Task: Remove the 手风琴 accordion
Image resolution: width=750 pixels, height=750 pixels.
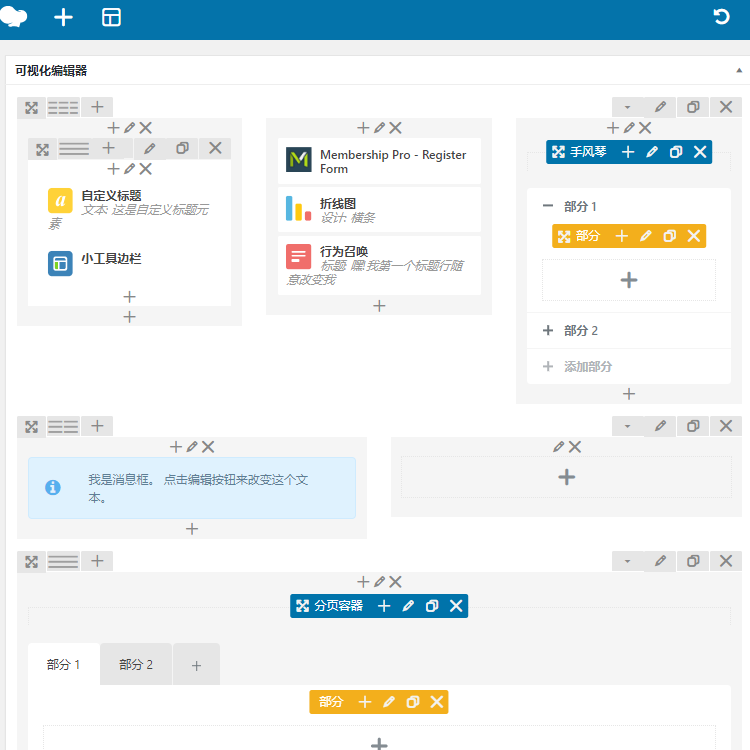Action: tap(700, 152)
